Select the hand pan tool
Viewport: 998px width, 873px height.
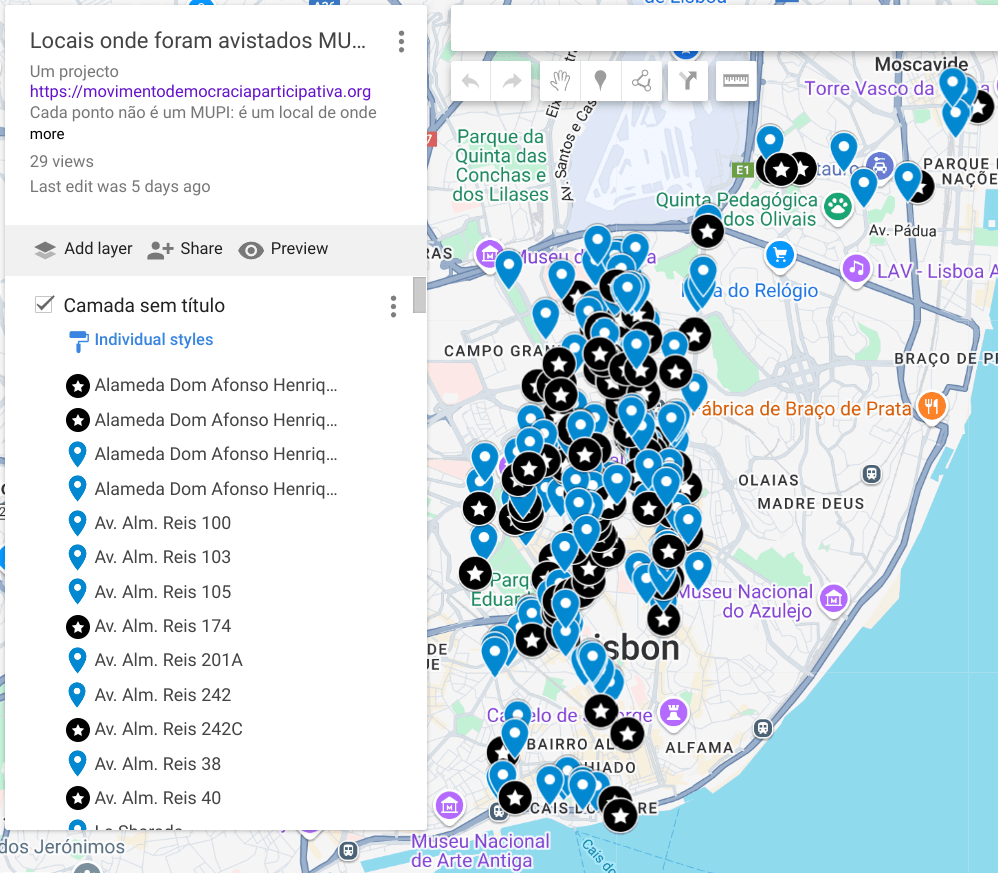tap(560, 82)
